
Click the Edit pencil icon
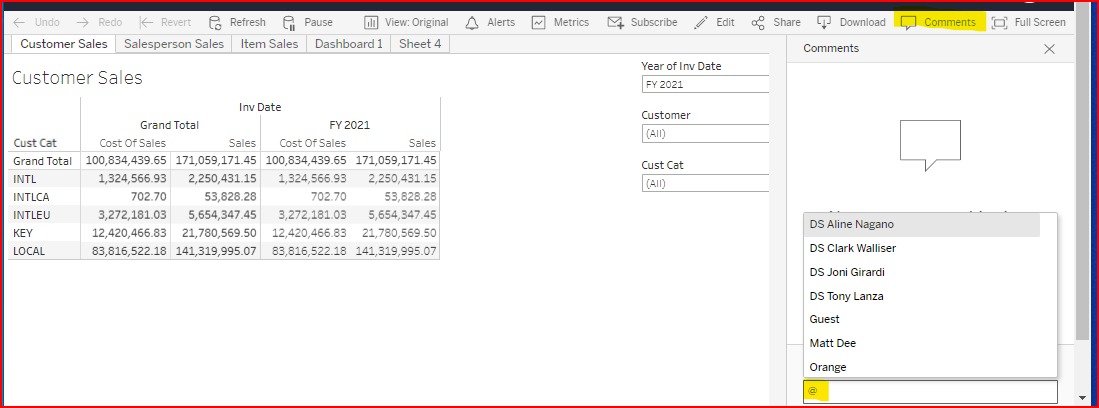[701, 22]
